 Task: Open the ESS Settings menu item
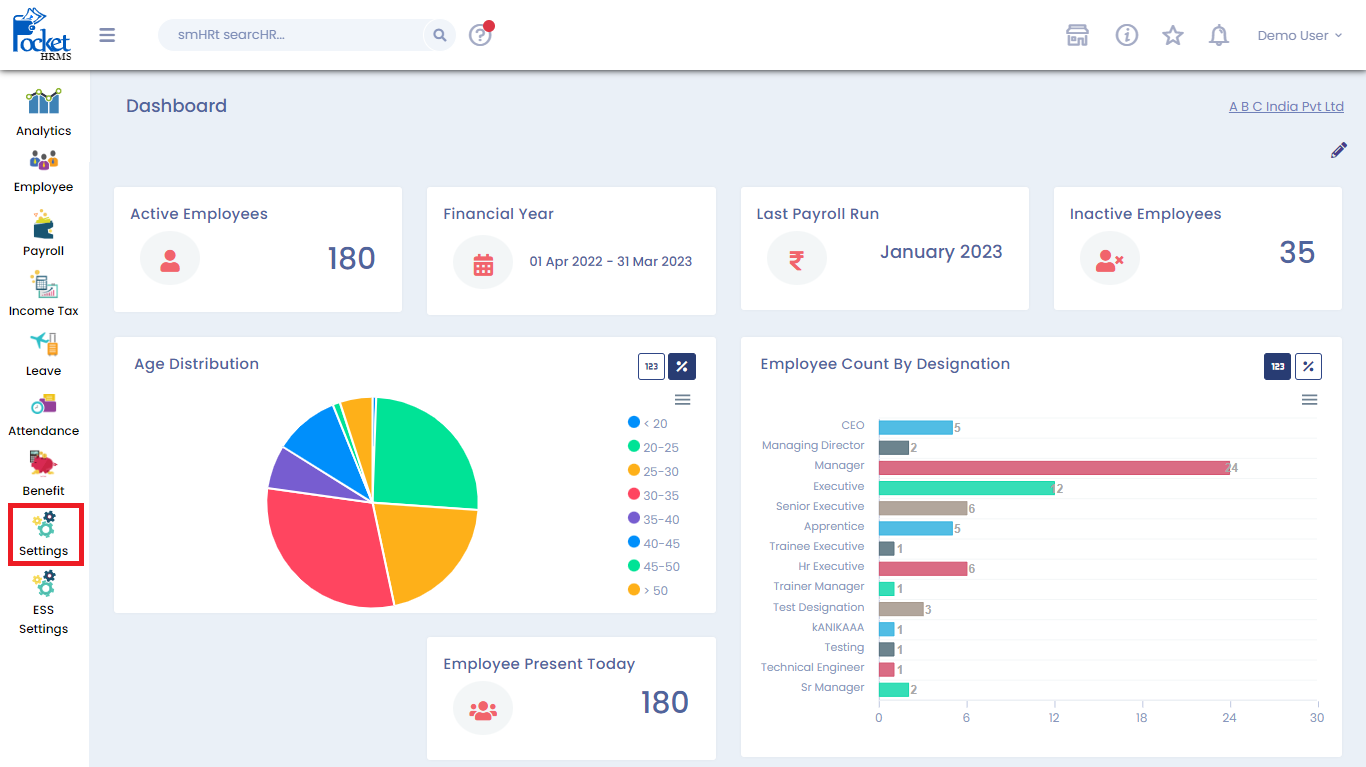pos(43,603)
